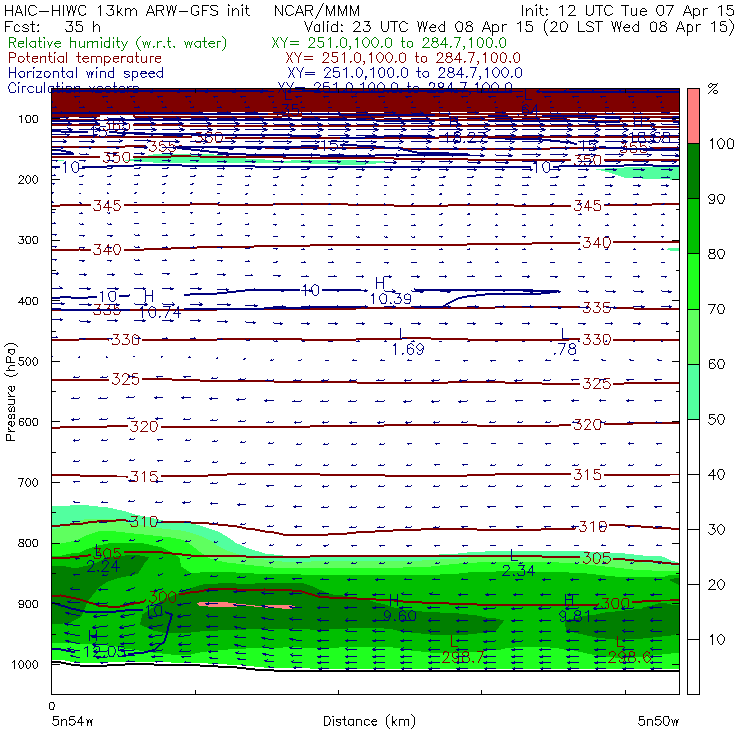Select the green 'Relative humidity (w.r.t. water)' legend
The image size is (740, 740).
(117, 43)
